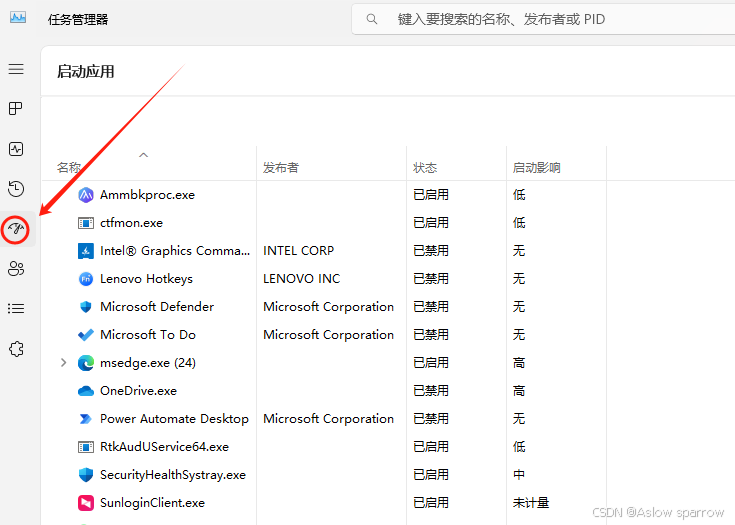
Task: Click 中 impact of SecurityHealthSystray.exe
Action: coord(519,475)
